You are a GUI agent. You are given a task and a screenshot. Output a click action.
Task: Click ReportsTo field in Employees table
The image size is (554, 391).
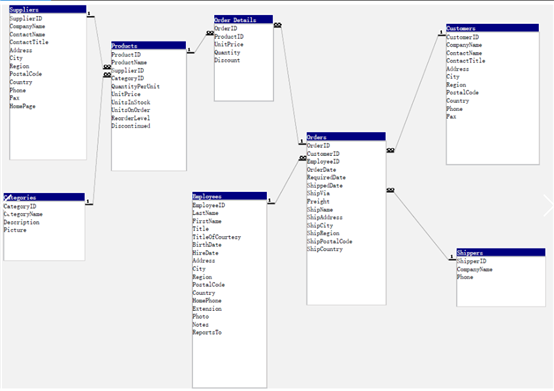[207, 332]
